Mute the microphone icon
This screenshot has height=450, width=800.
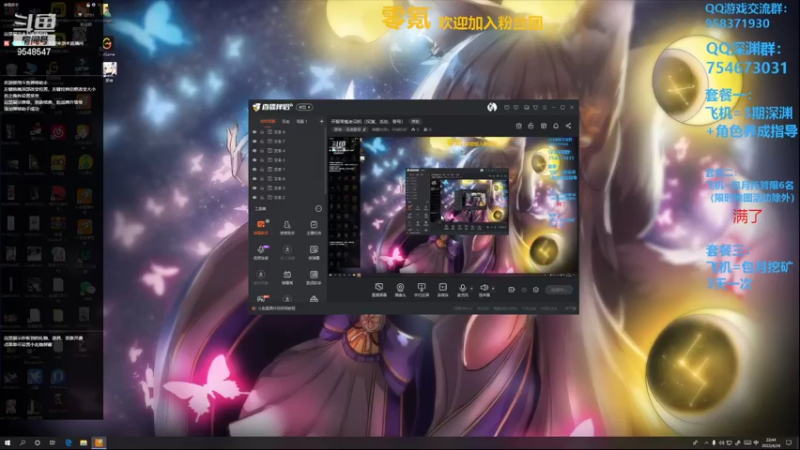pyautogui.click(x=462, y=288)
